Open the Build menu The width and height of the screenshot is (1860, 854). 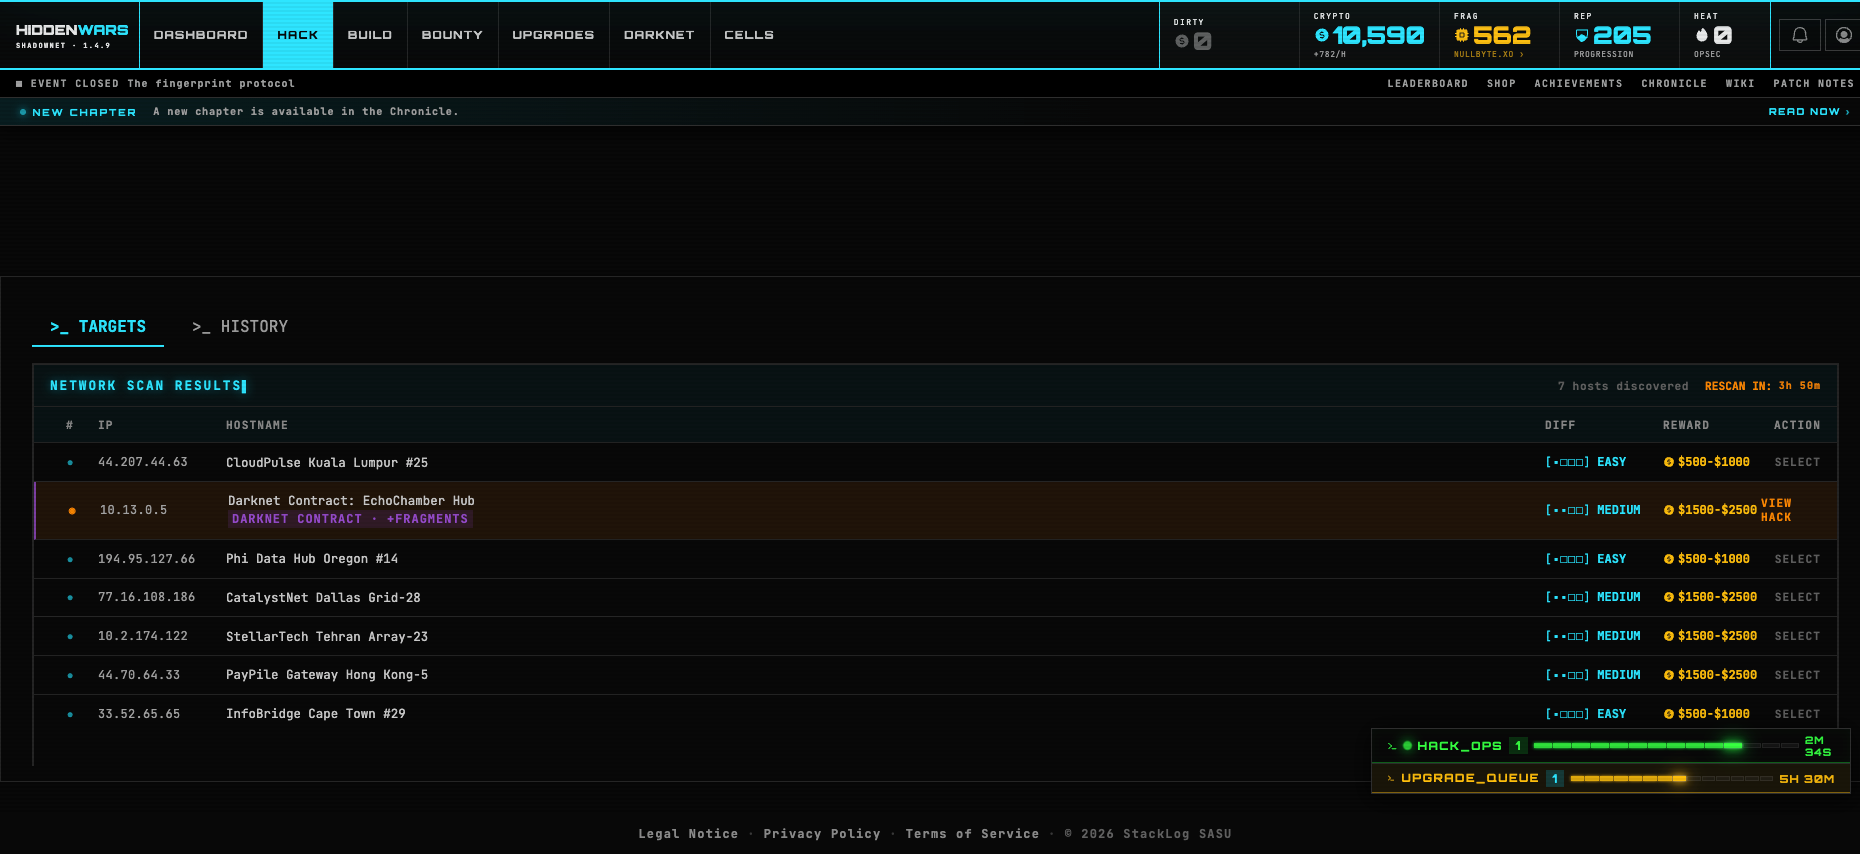(x=370, y=35)
